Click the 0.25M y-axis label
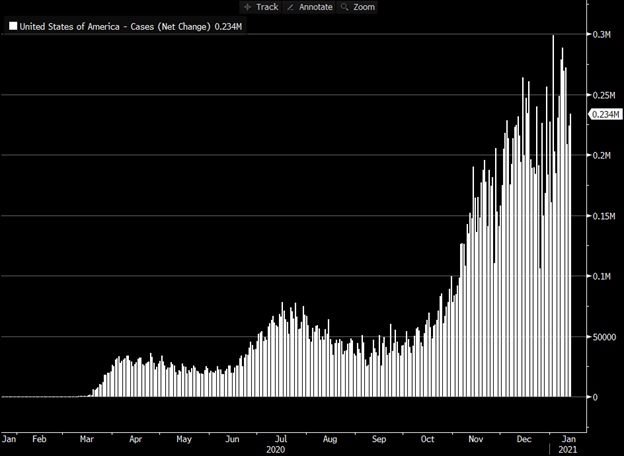 pos(603,95)
